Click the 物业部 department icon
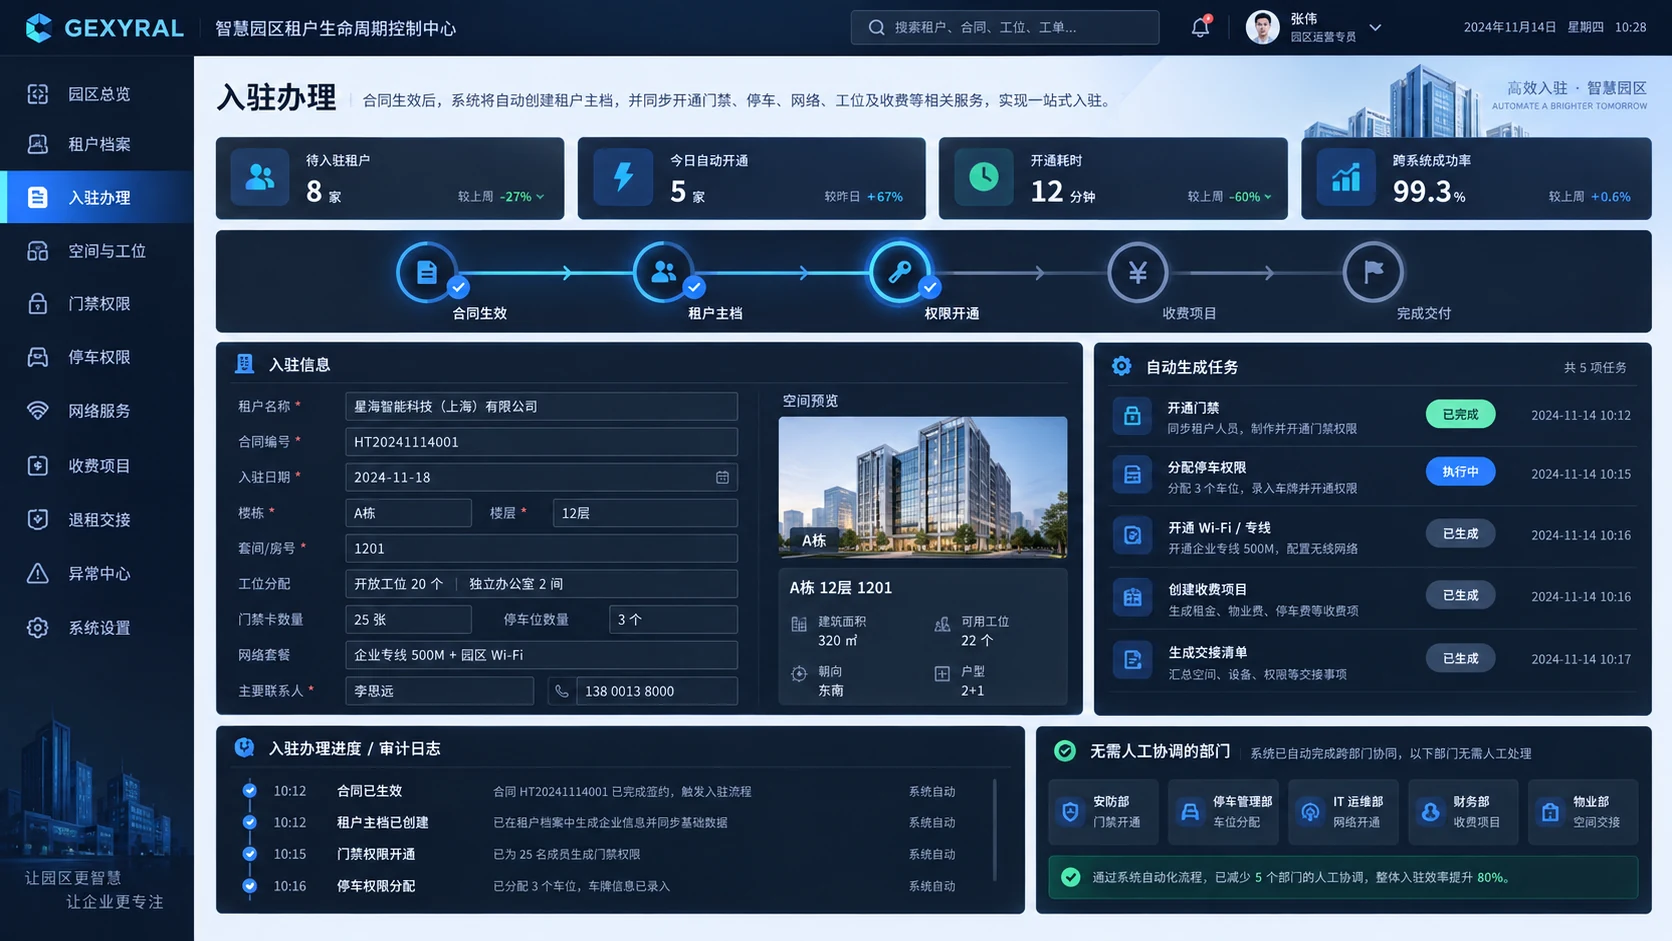Image resolution: width=1672 pixels, height=941 pixels. point(1550,812)
